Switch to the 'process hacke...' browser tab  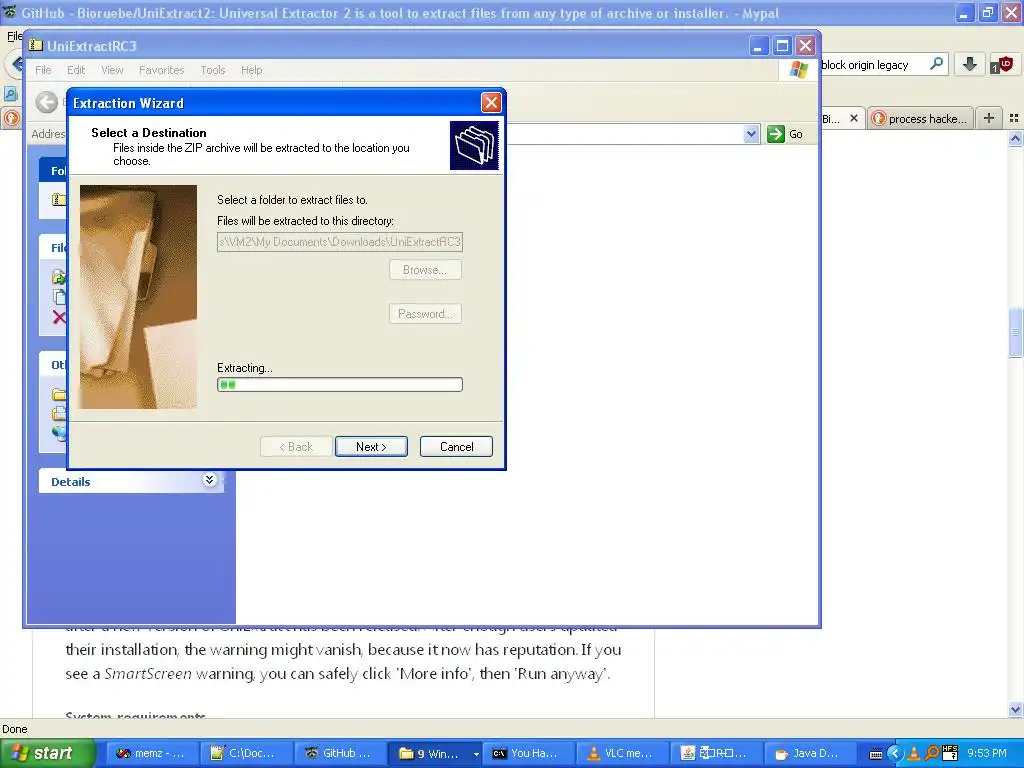click(x=921, y=118)
